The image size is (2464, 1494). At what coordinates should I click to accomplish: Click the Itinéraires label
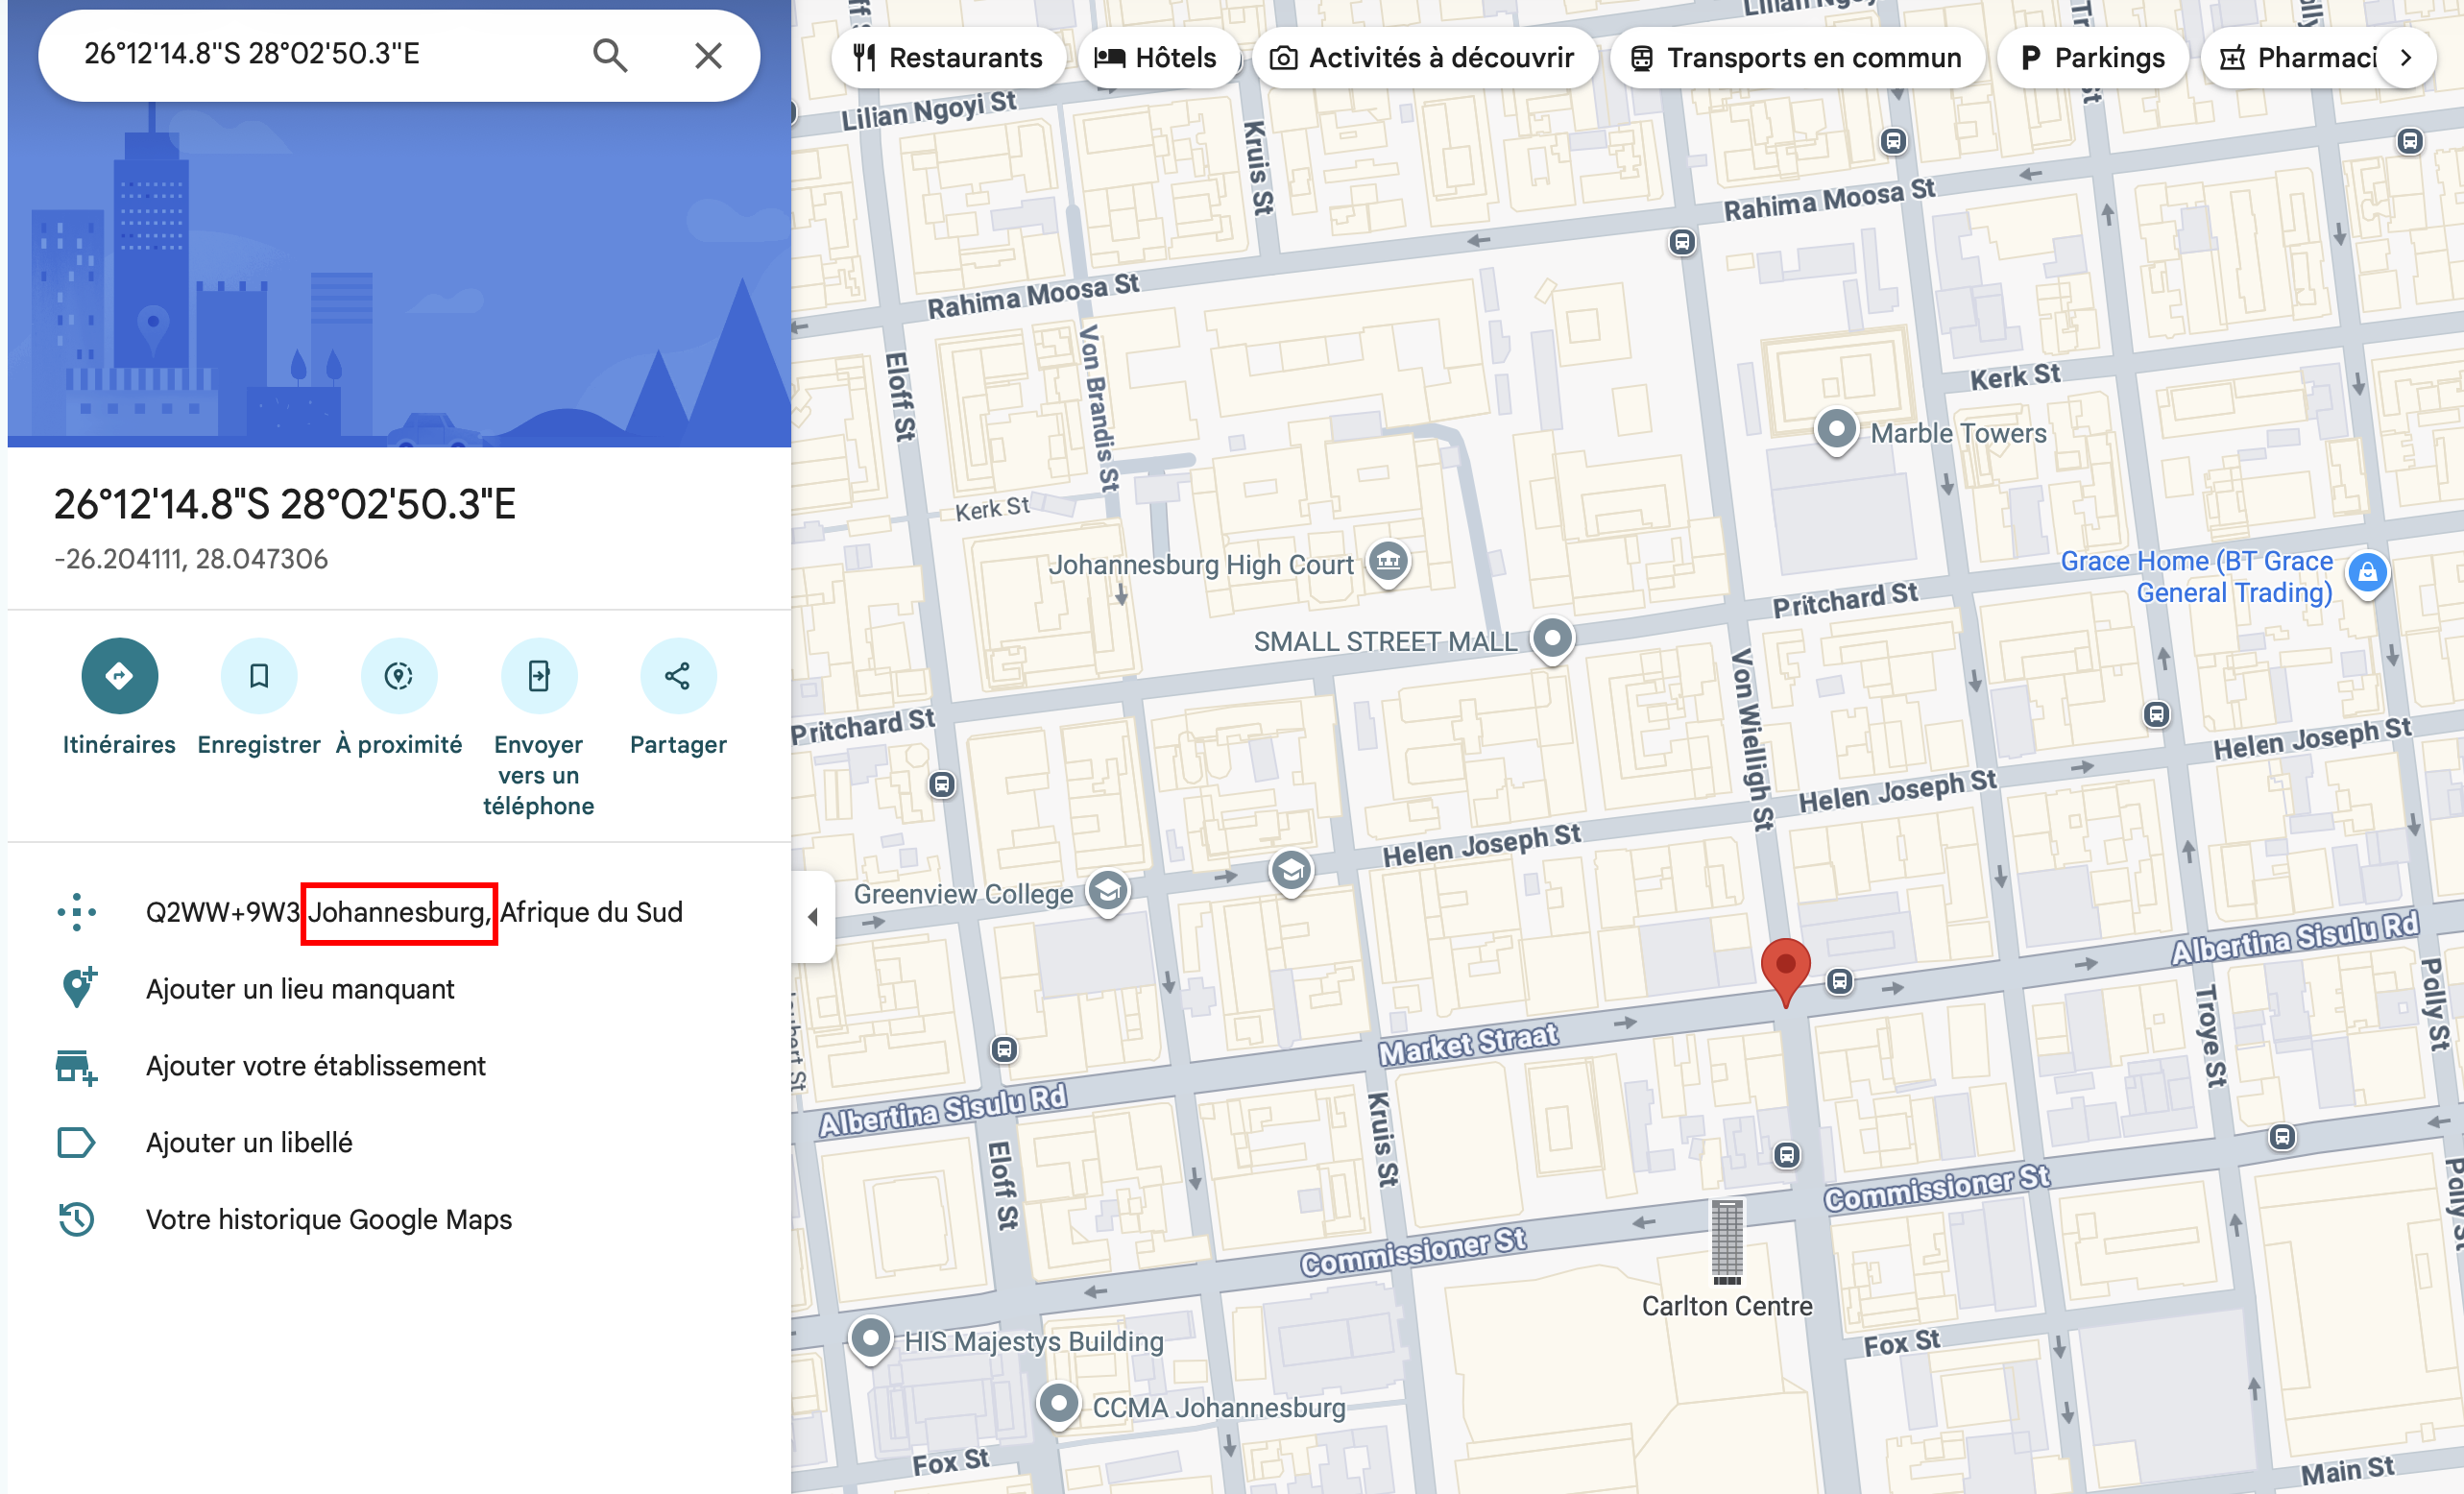click(119, 745)
